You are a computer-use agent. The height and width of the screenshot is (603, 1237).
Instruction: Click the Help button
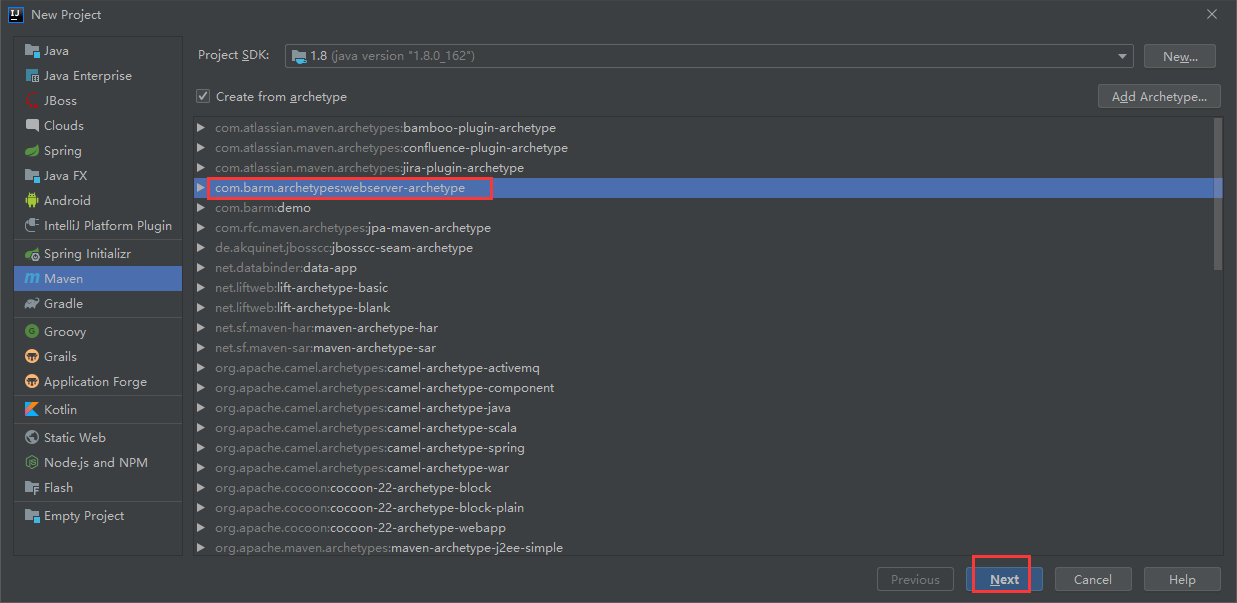pyautogui.click(x=1182, y=579)
